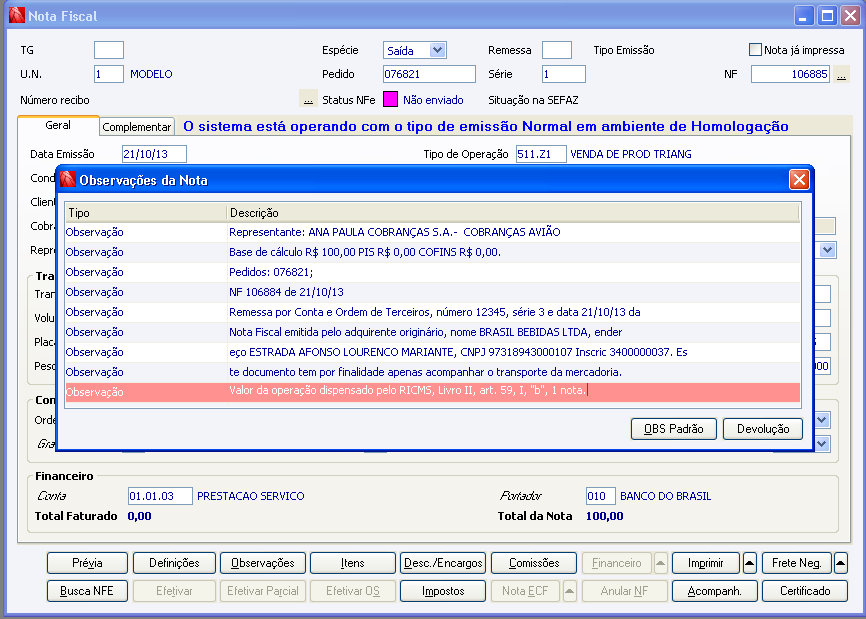The image size is (866, 619).
Task: Click the Tipo column header
Action: (x=146, y=213)
